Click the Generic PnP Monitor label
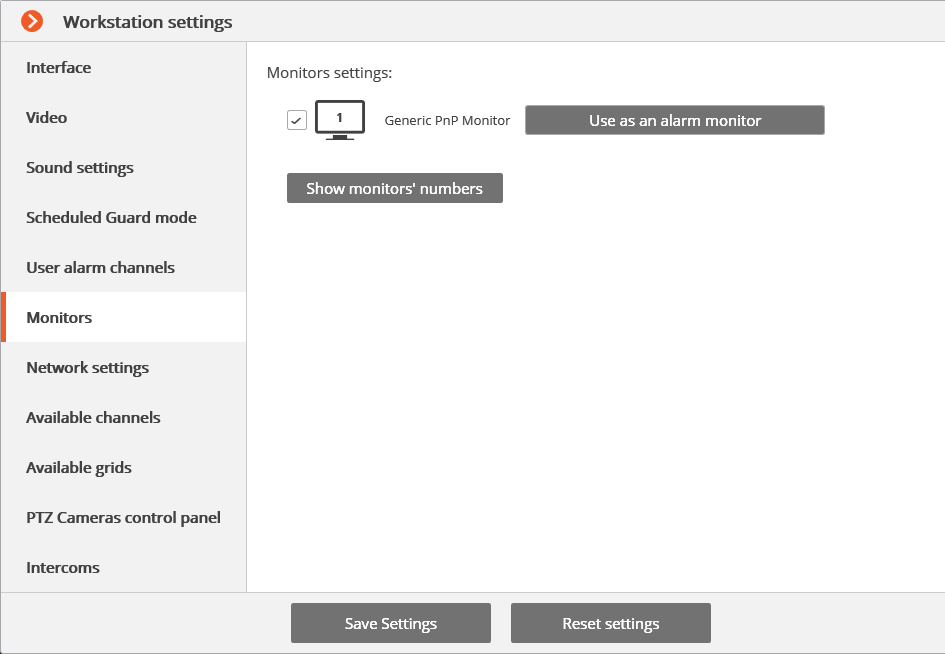 tap(447, 121)
